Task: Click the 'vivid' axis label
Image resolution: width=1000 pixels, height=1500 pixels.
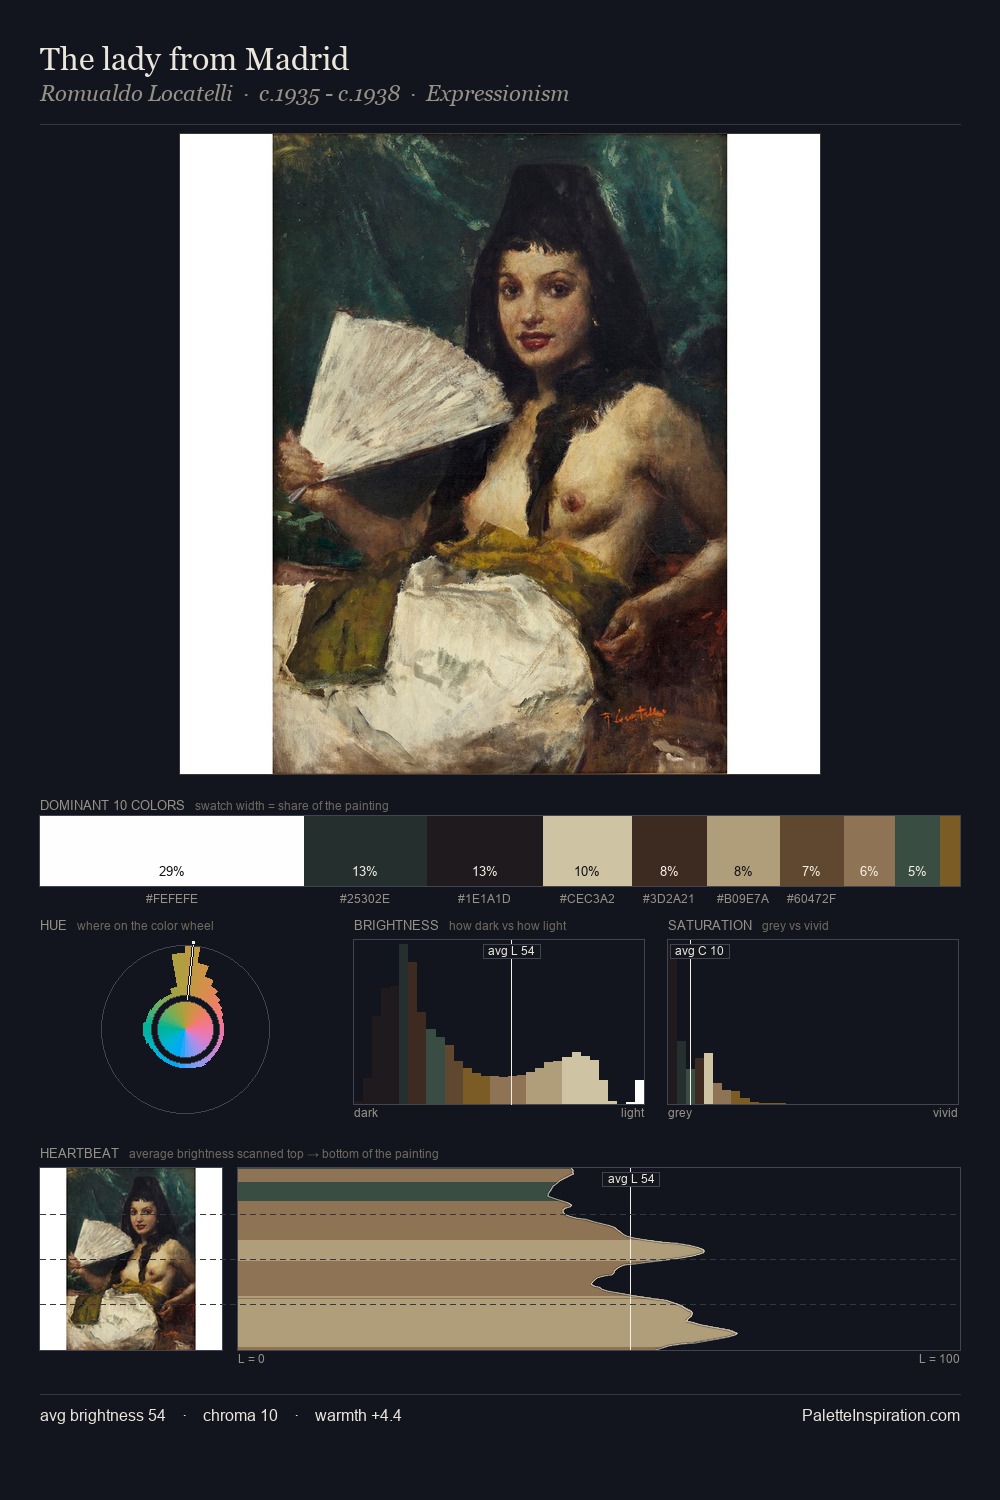Action: 945,1113
